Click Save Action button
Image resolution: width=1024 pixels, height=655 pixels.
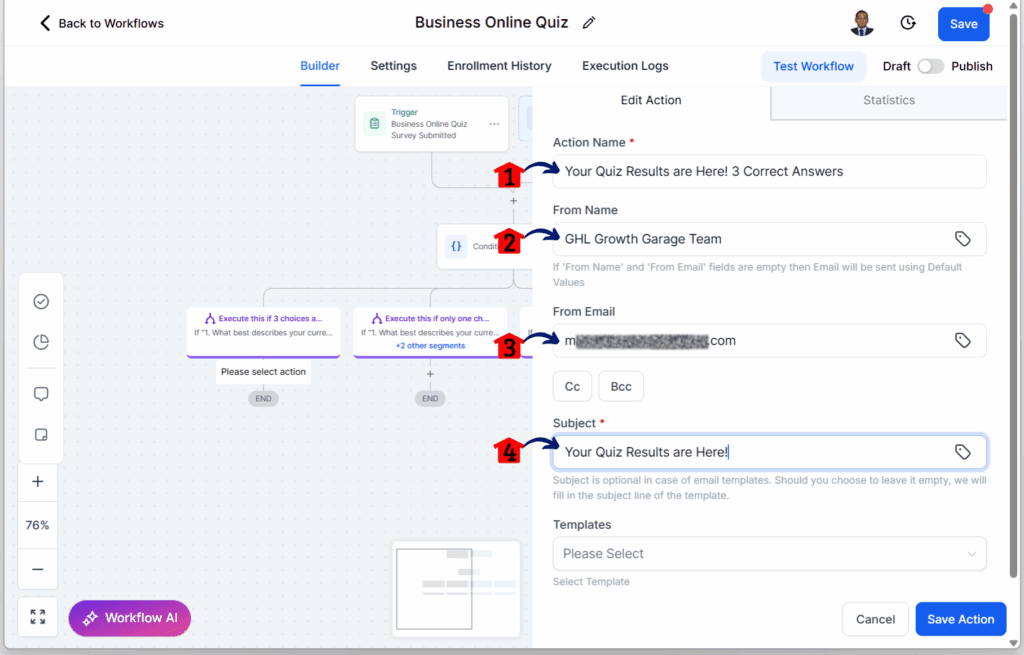(961, 619)
